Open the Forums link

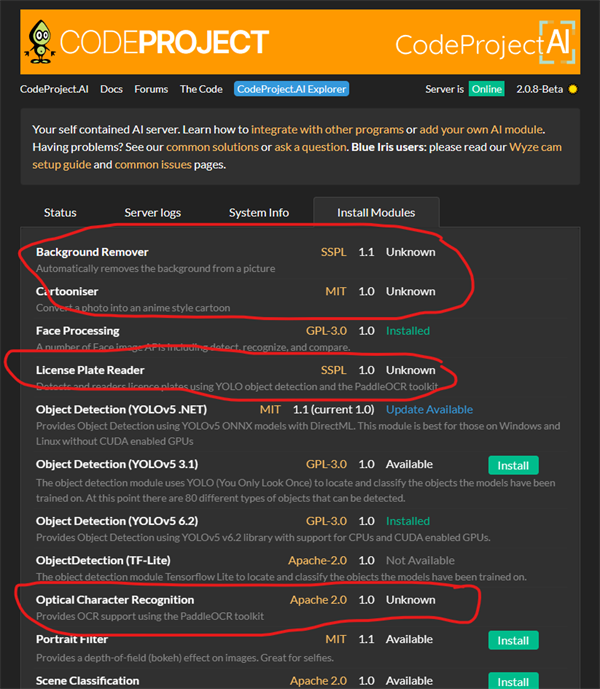click(x=151, y=89)
